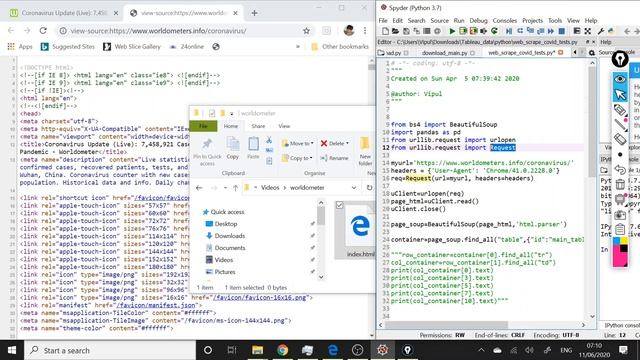Open the Move to dropdown in Explorer

click(298, 143)
